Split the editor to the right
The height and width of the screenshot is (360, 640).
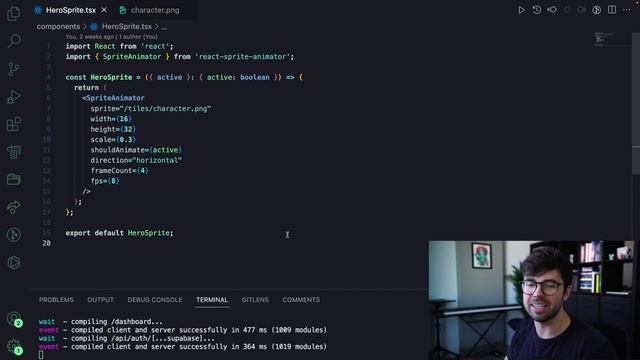(612, 10)
